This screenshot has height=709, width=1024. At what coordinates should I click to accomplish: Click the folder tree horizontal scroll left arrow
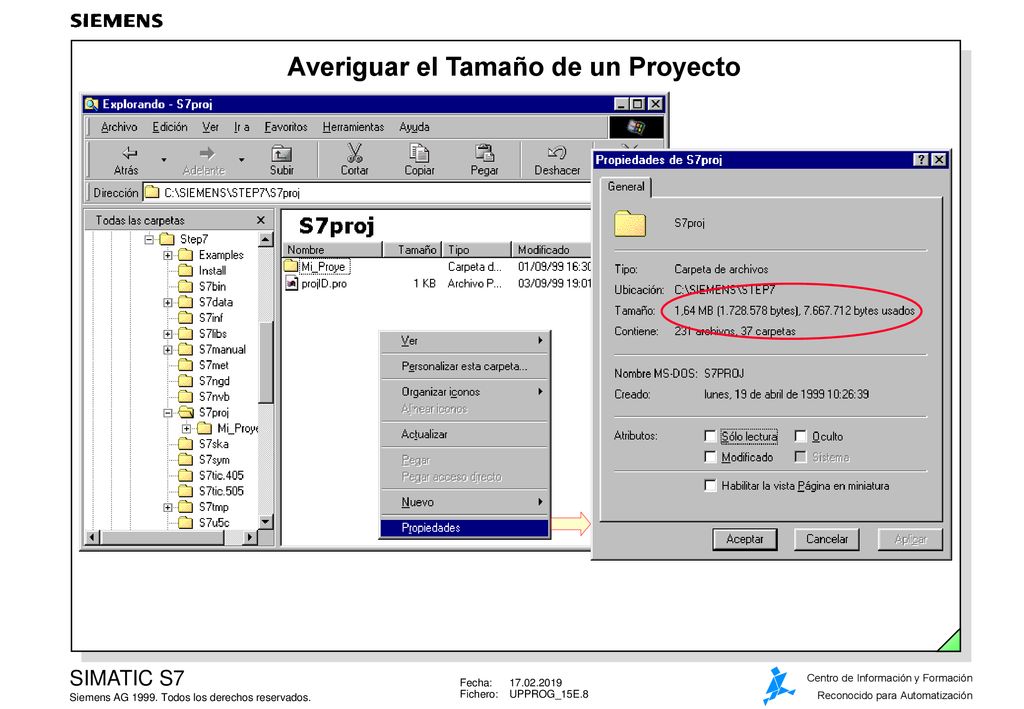click(x=93, y=537)
